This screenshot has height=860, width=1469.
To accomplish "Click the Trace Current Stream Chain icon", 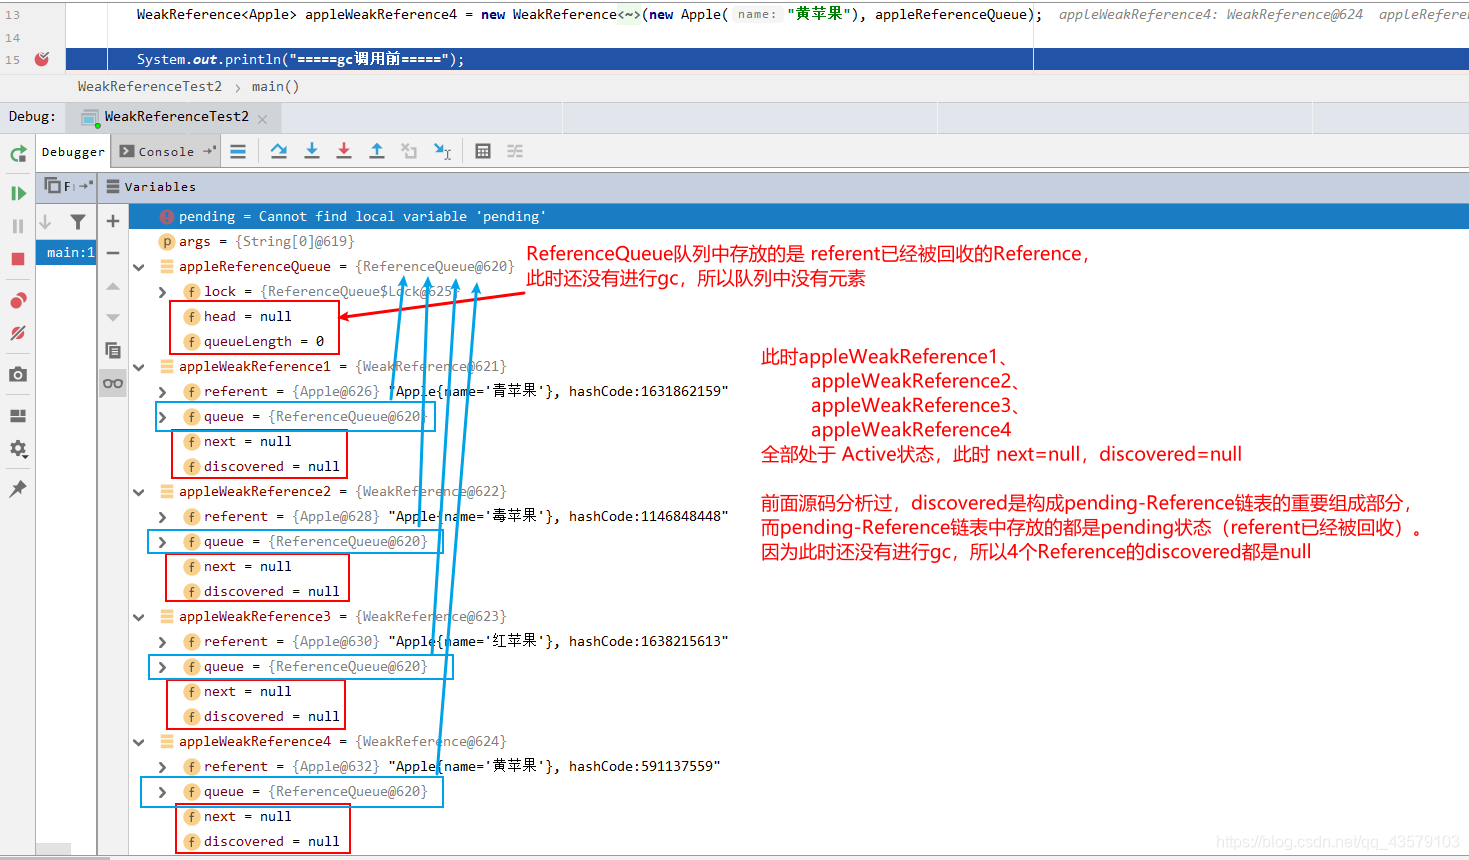I will click(515, 151).
